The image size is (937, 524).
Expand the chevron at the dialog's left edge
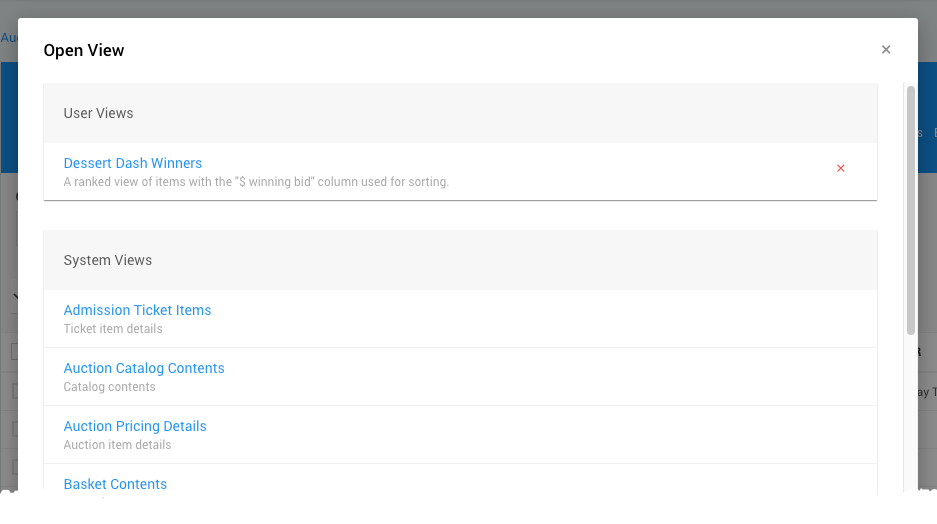point(17,296)
